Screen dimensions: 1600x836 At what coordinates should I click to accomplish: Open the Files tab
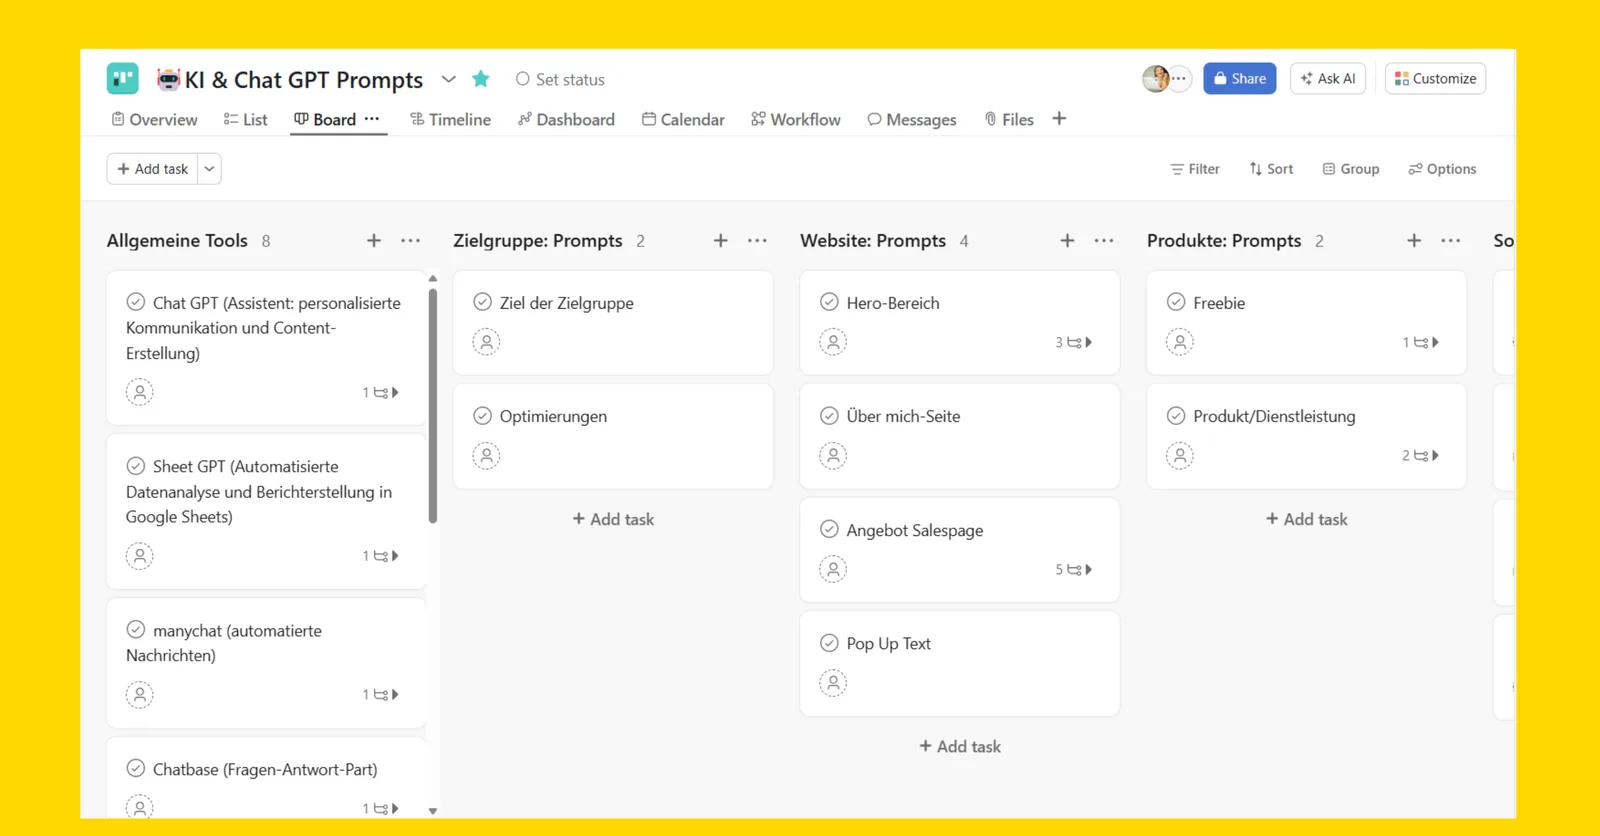point(1009,119)
